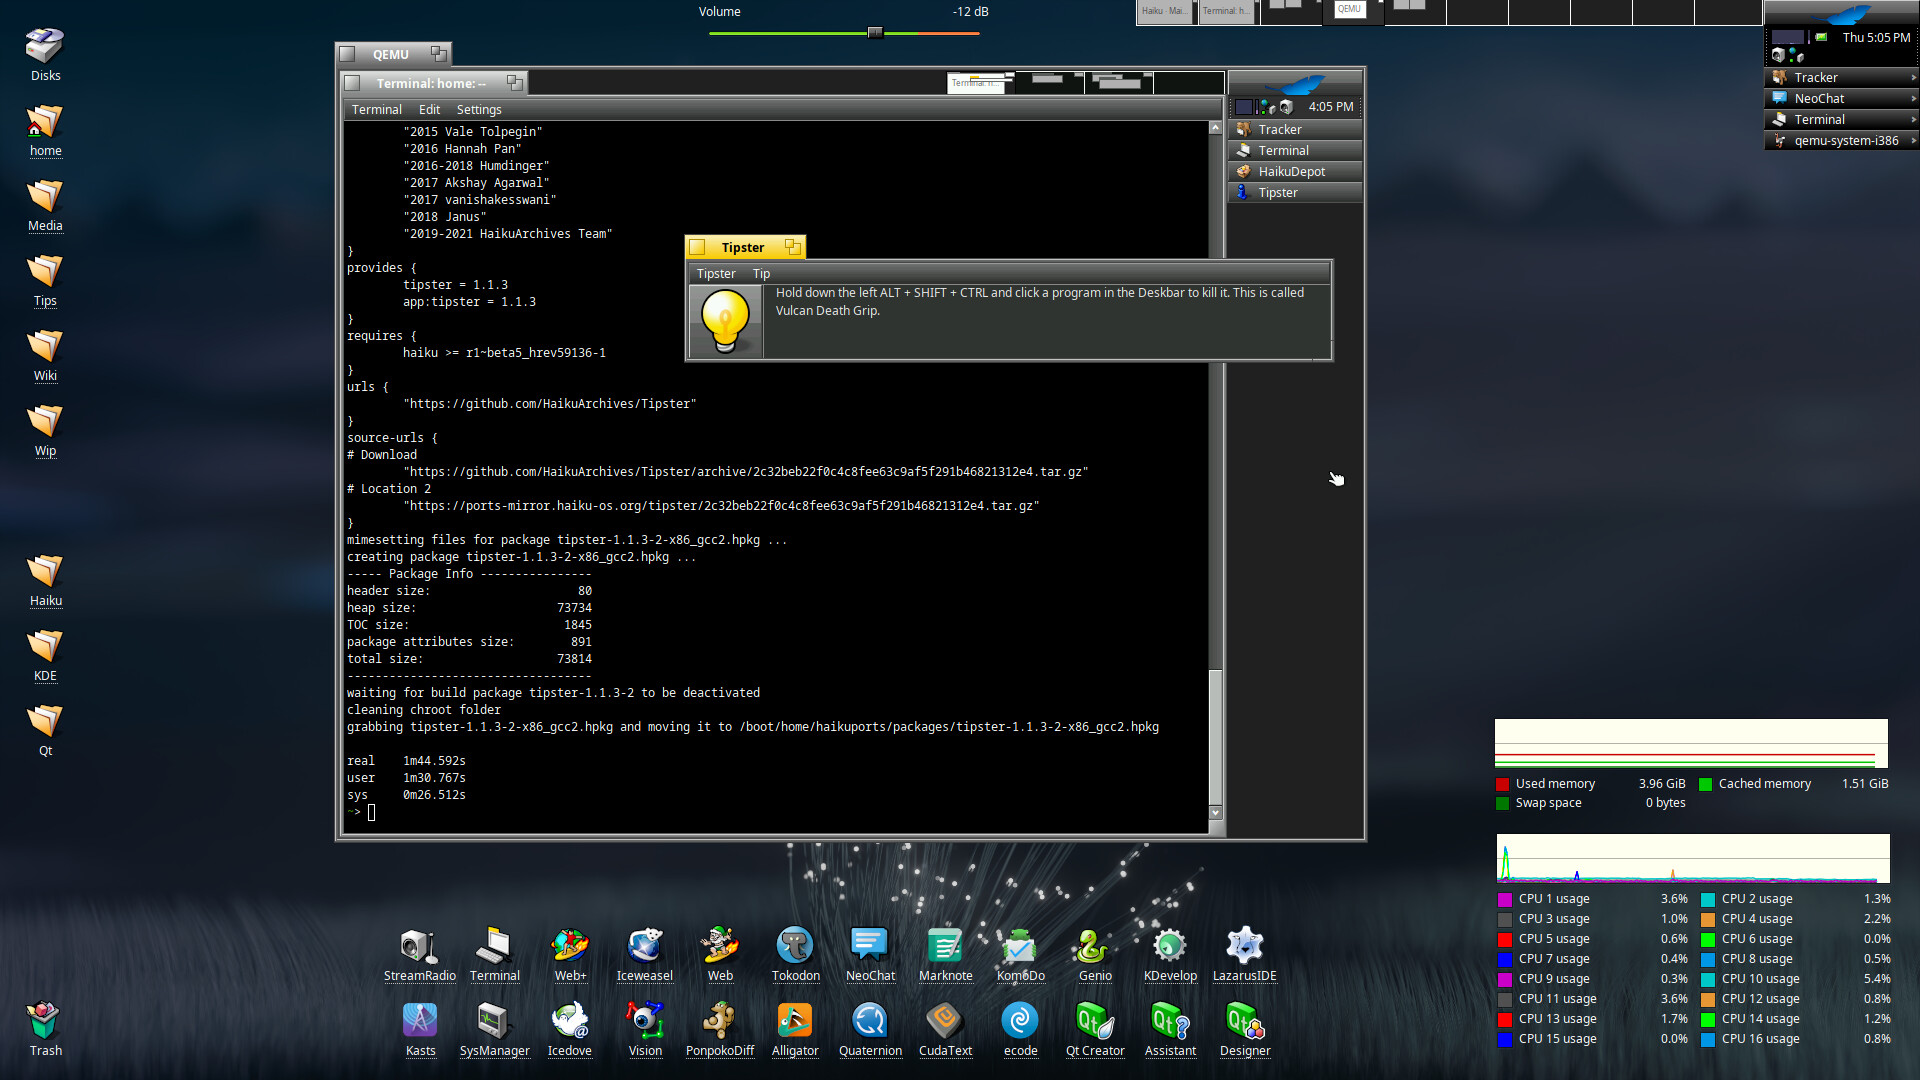Screen dimensions: 1920x1080
Task: Launch the CudaText editor icon
Action: tap(945, 1021)
